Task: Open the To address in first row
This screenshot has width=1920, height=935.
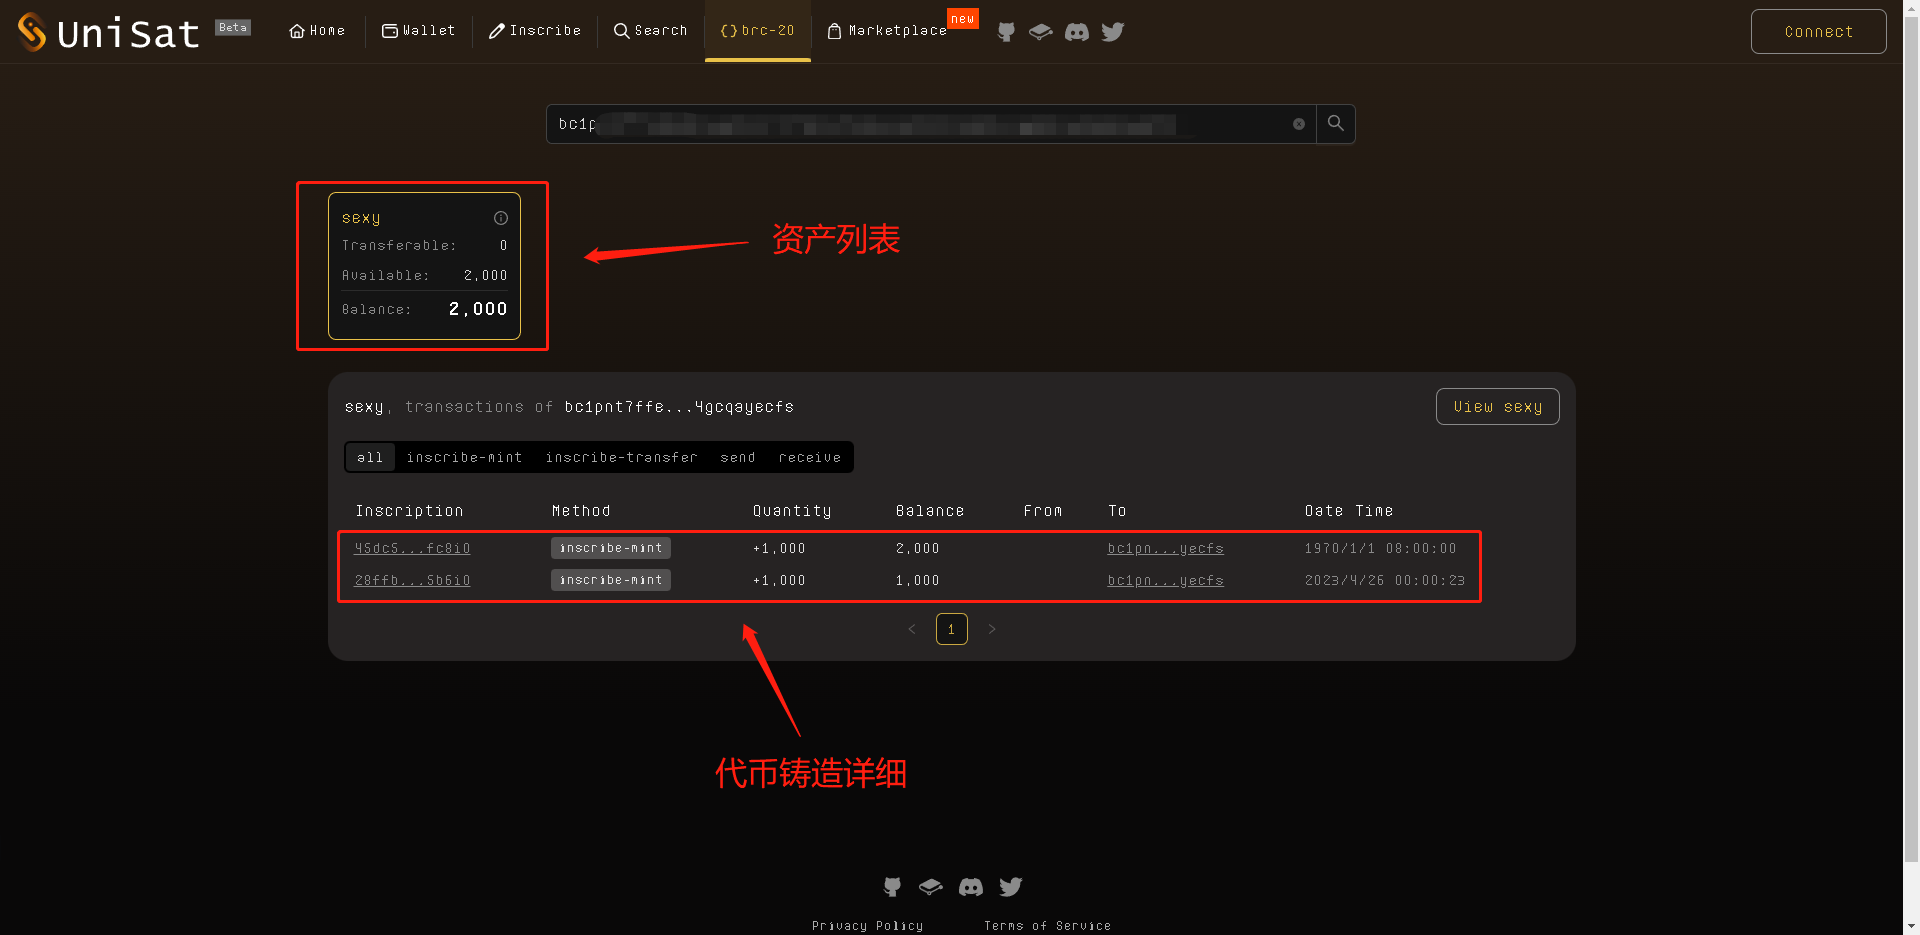Action: point(1165,548)
